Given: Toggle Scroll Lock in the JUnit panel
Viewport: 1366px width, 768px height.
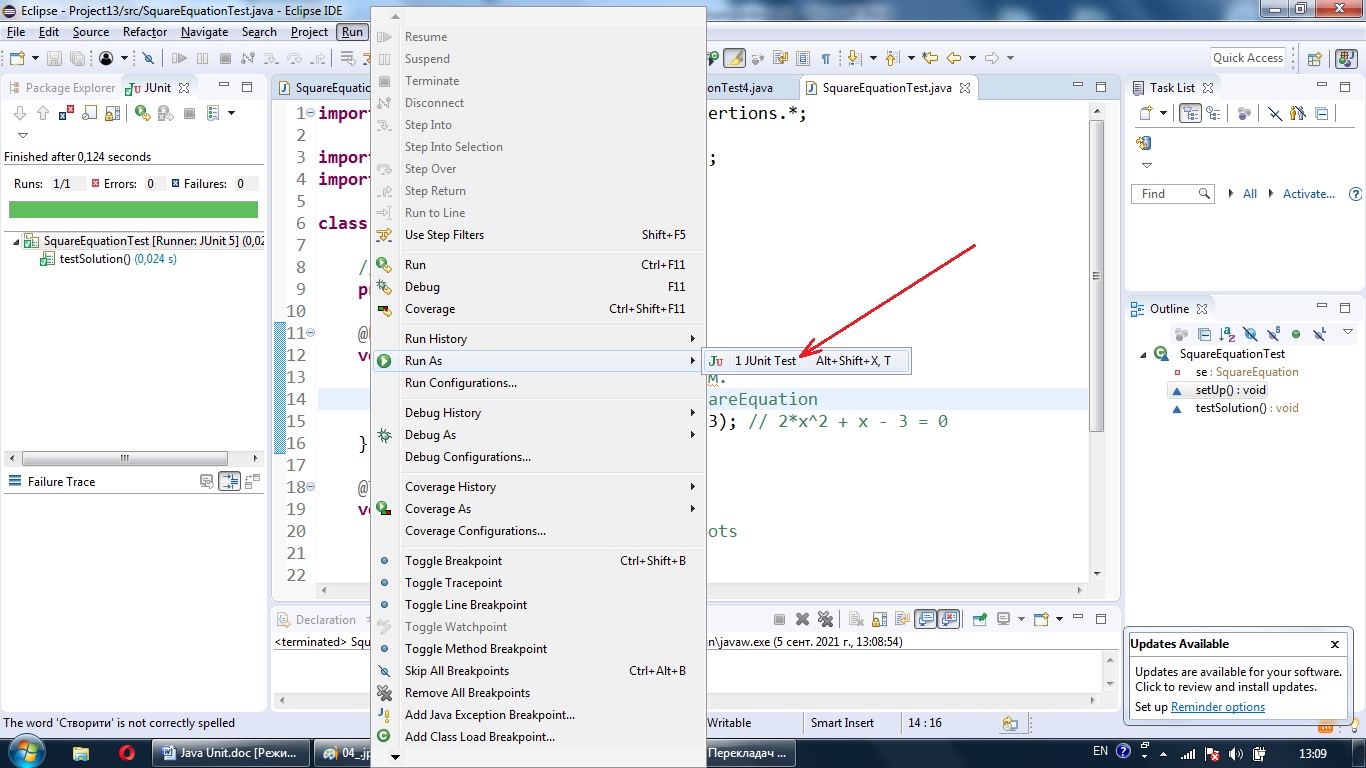Looking at the screenshot, I should (x=113, y=113).
